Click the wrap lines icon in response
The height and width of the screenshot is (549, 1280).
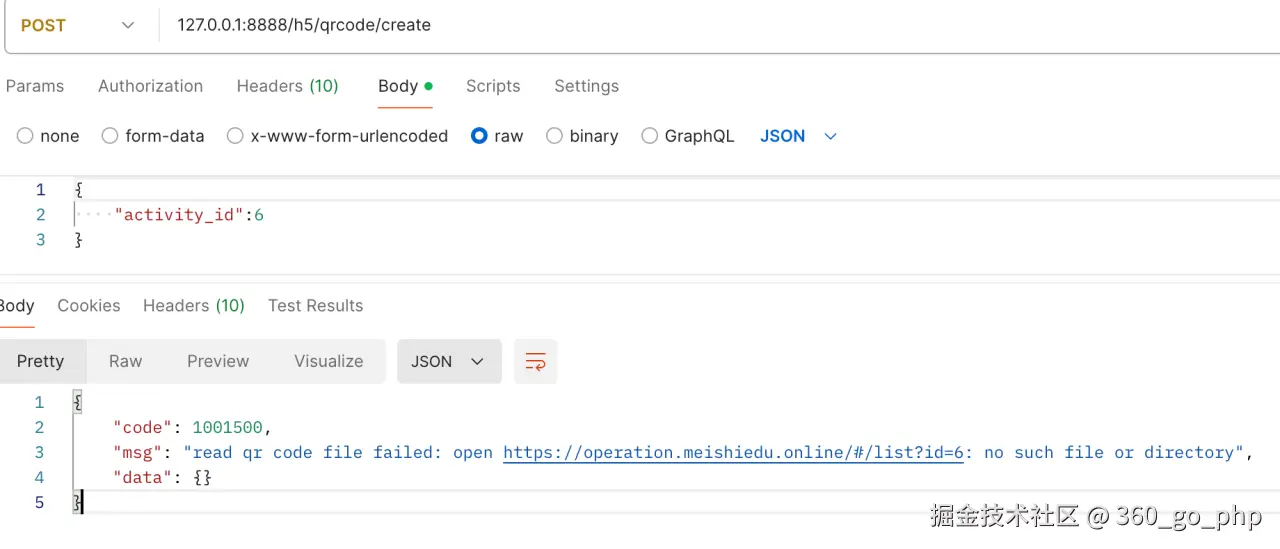tap(535, 361)
